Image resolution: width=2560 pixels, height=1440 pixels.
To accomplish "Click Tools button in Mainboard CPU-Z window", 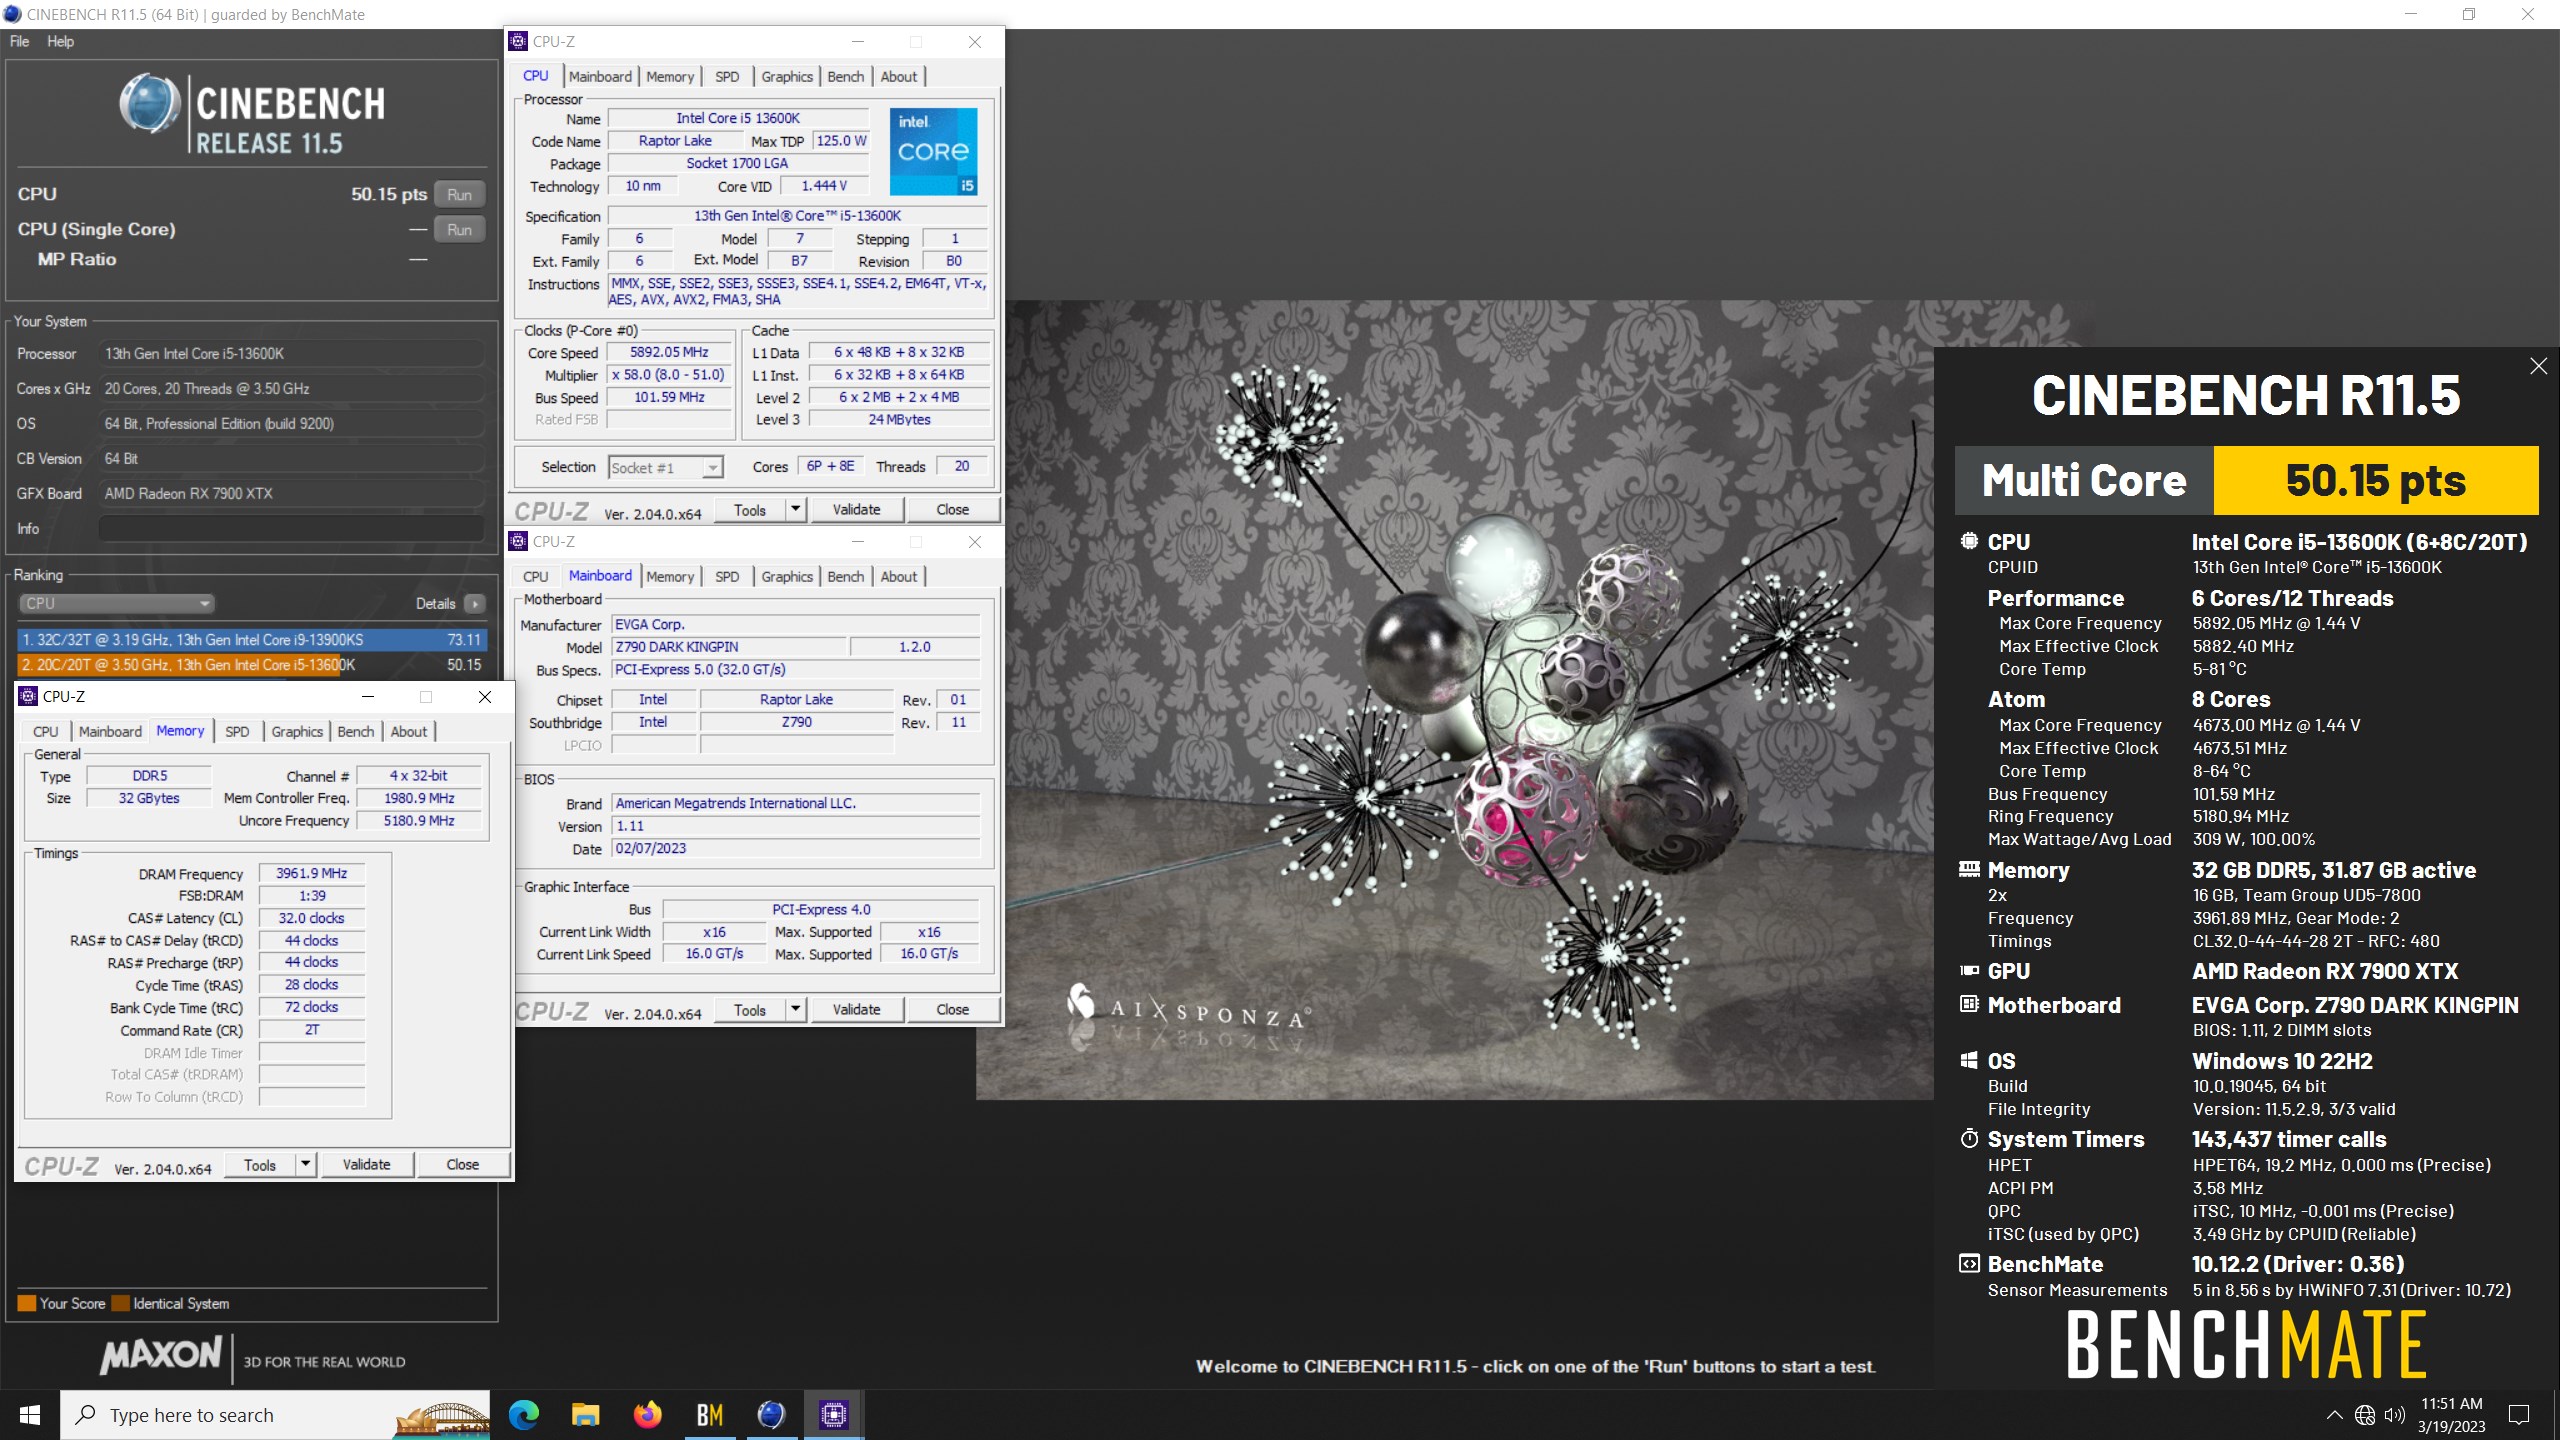I will (750, 1009).
